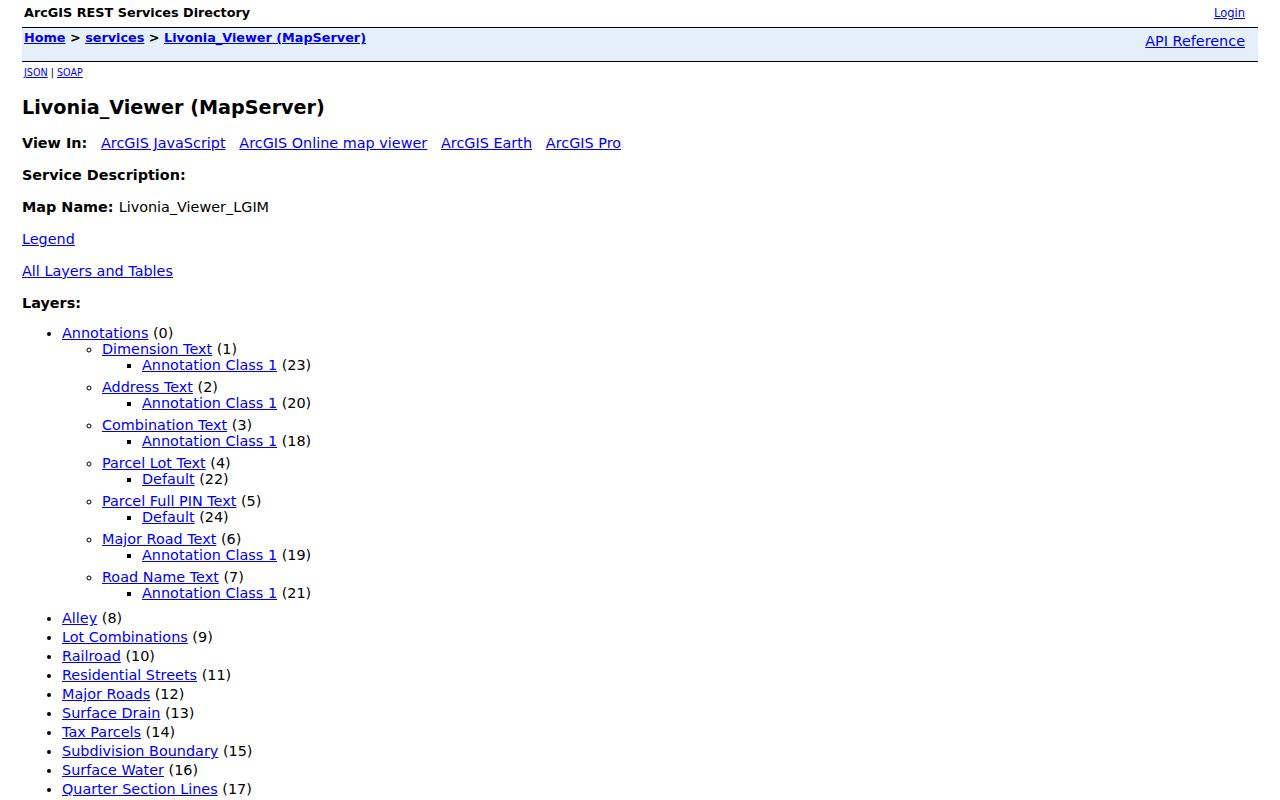
Task: Open All Layers and Tables
Action: pos(97,271)
